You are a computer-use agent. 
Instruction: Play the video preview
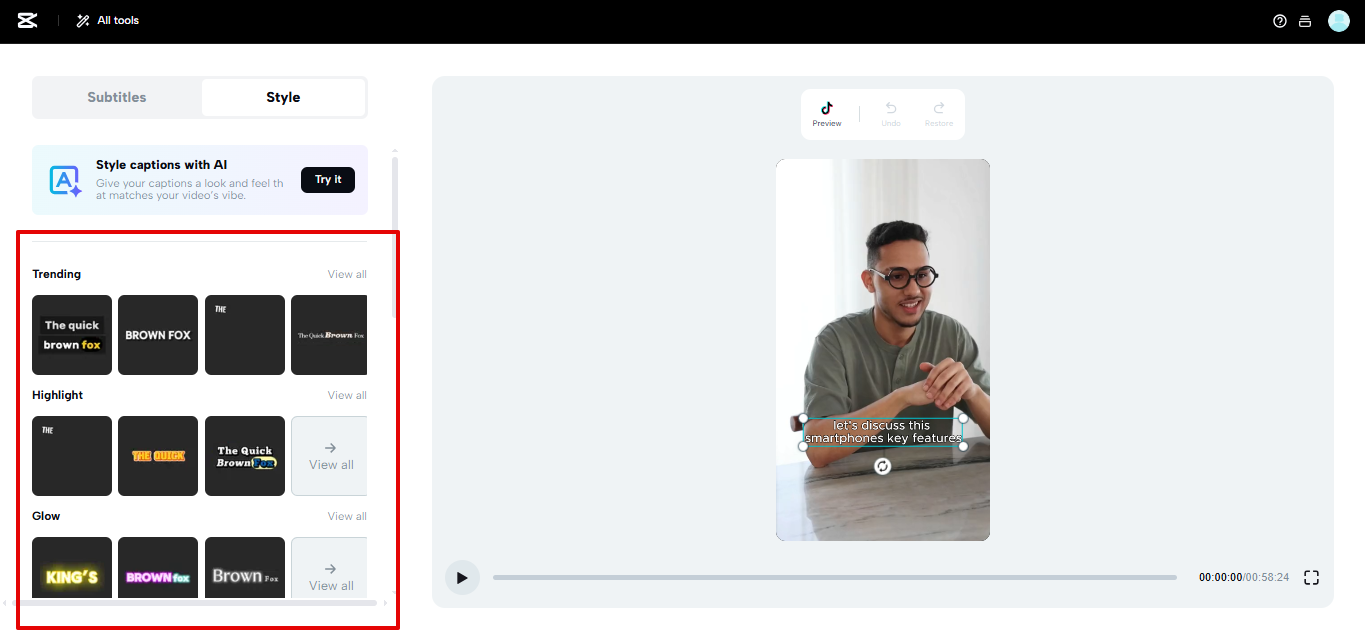pos(462,577)
